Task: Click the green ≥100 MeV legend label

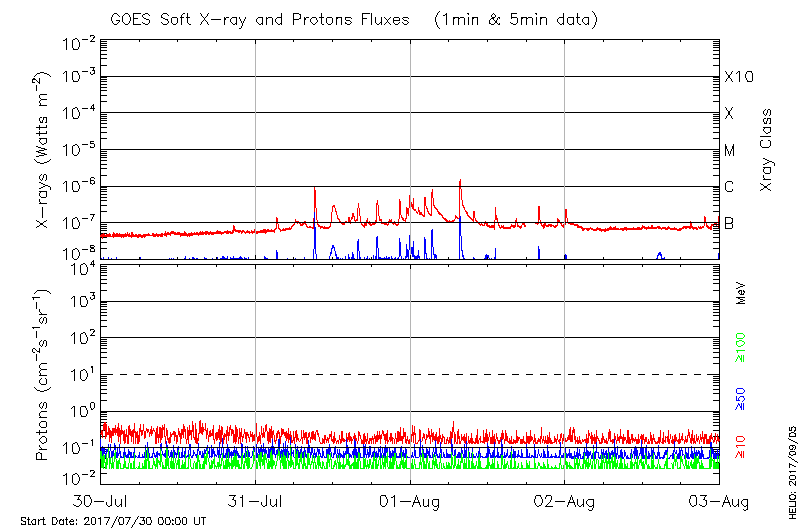Action: pyautogui.click(x=742, y=349)
